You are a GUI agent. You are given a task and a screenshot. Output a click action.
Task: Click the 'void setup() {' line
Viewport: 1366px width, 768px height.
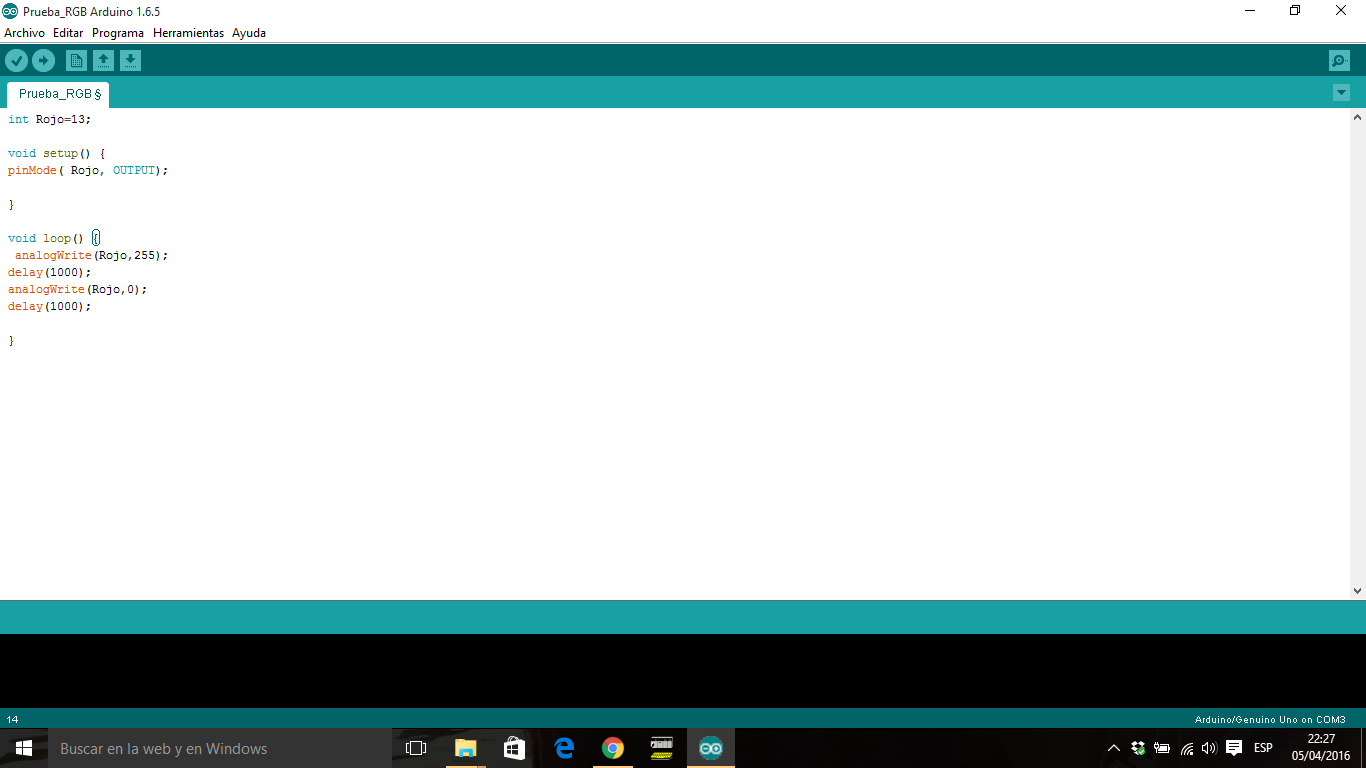pos(56,153)
